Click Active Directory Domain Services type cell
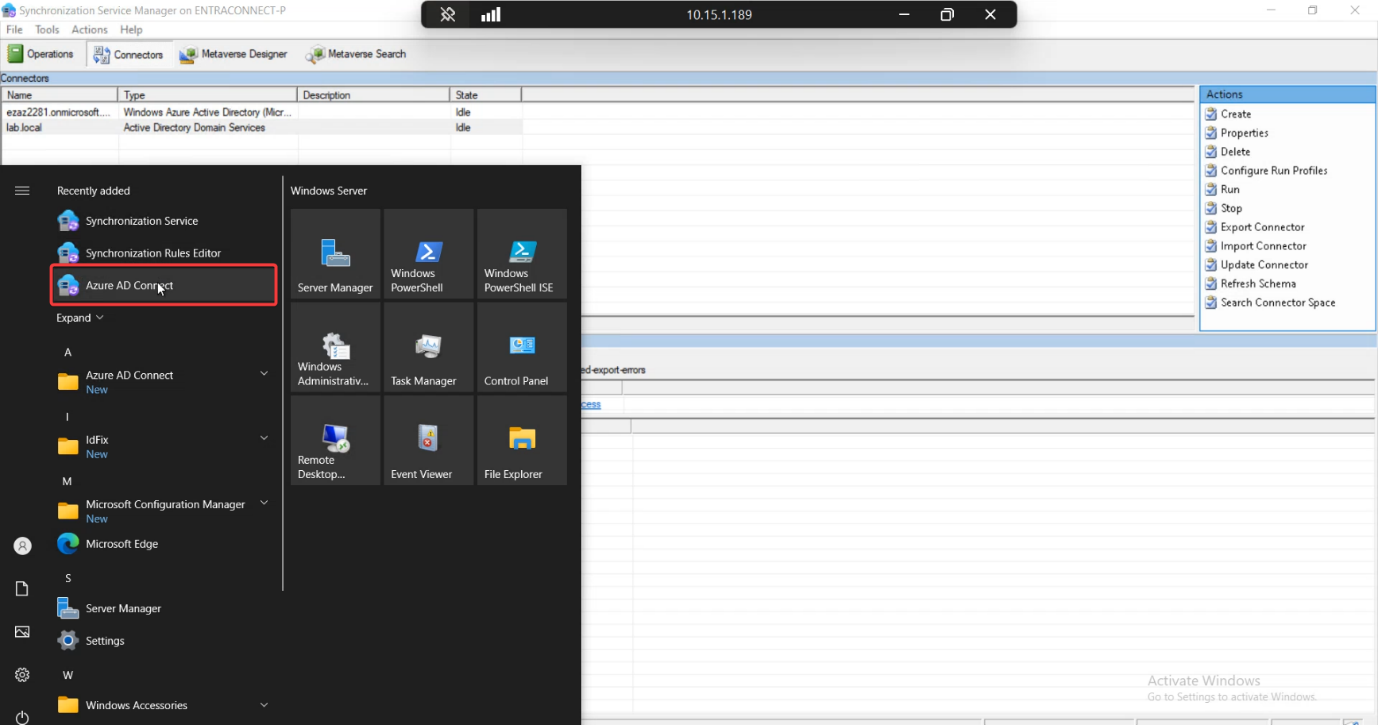 pos(194,128)
